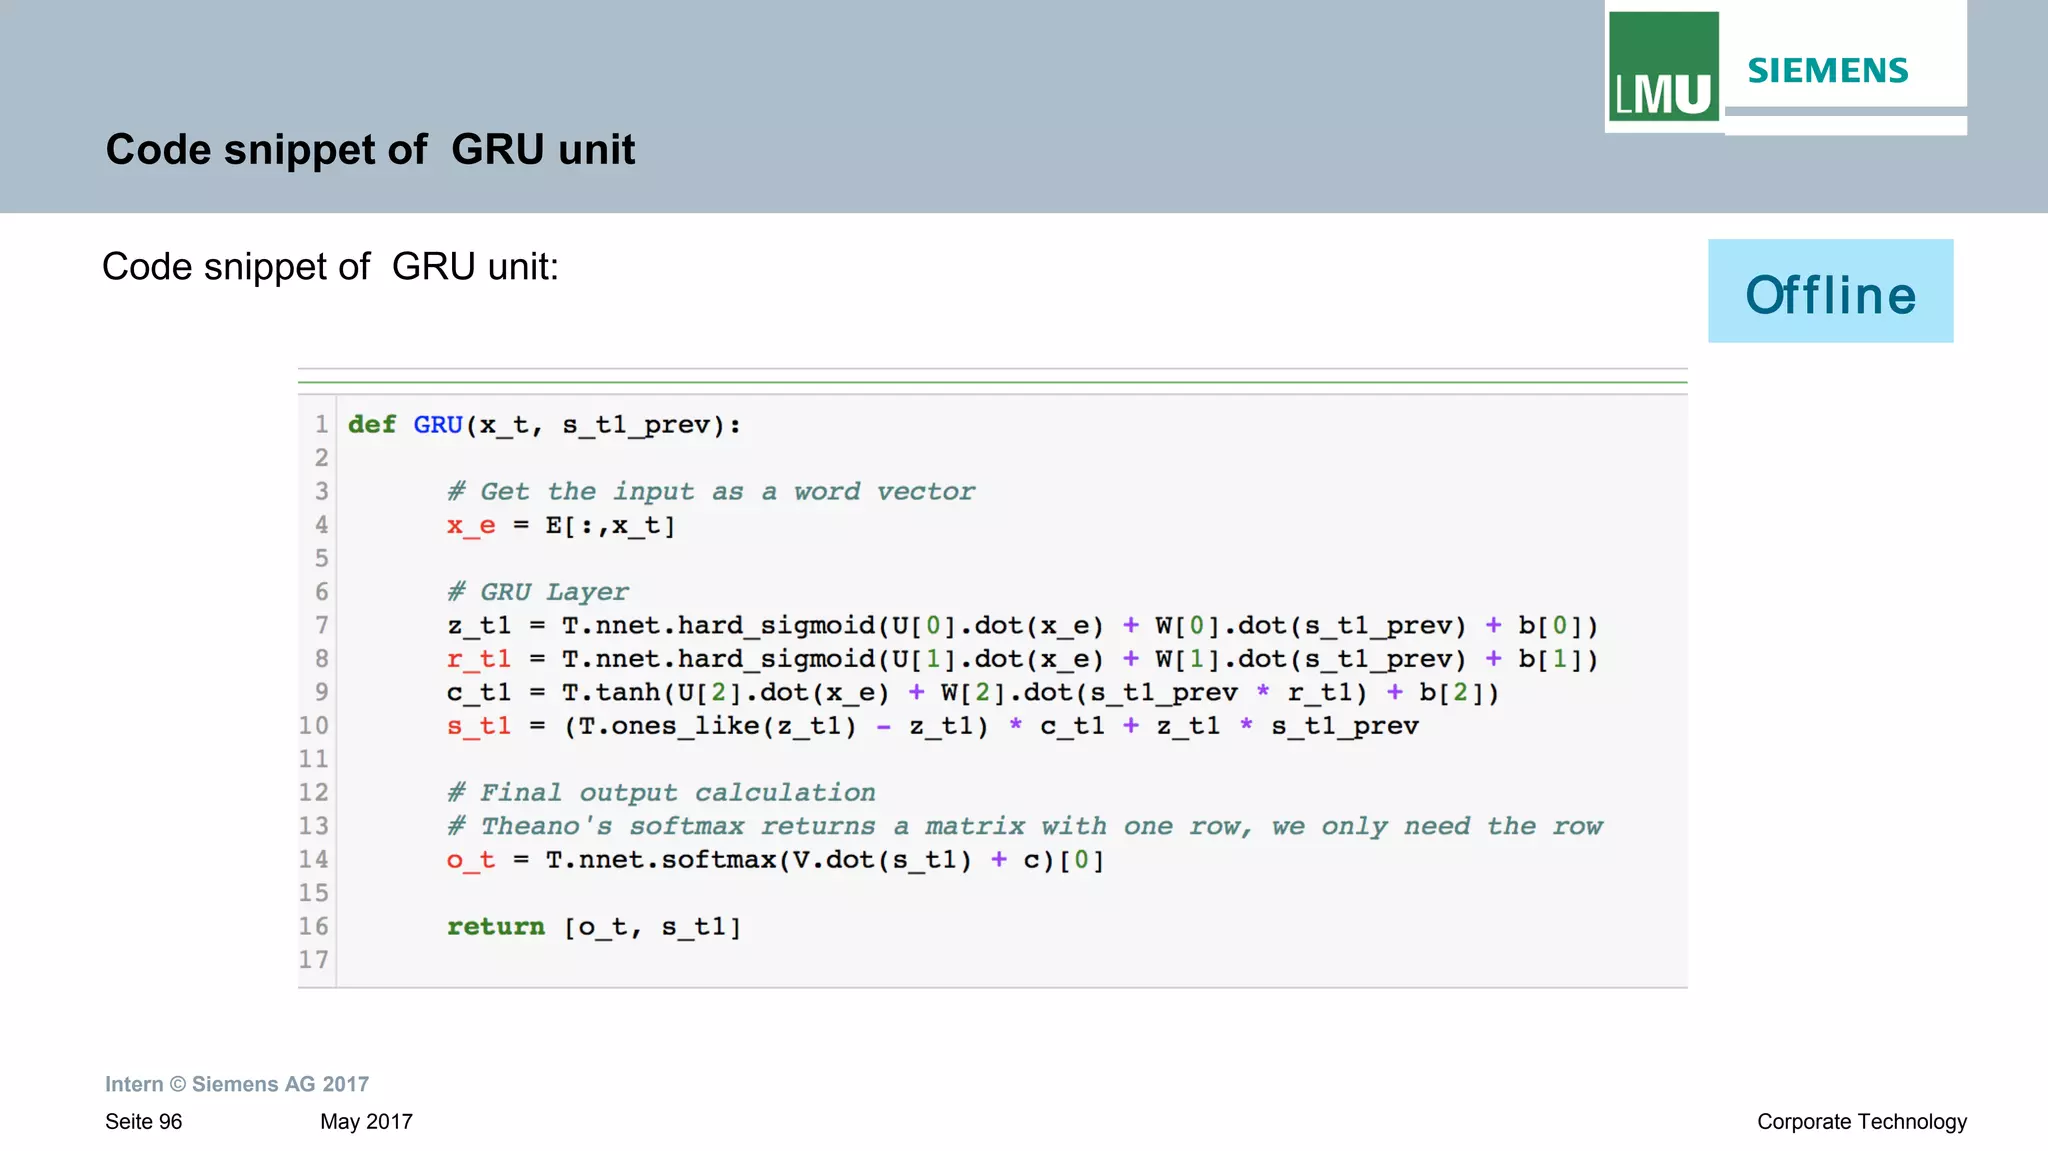Click the 'def GRU(x_t, s_t1_prev):' code line
2048x1151 pixels.
[x=544, y=425]
